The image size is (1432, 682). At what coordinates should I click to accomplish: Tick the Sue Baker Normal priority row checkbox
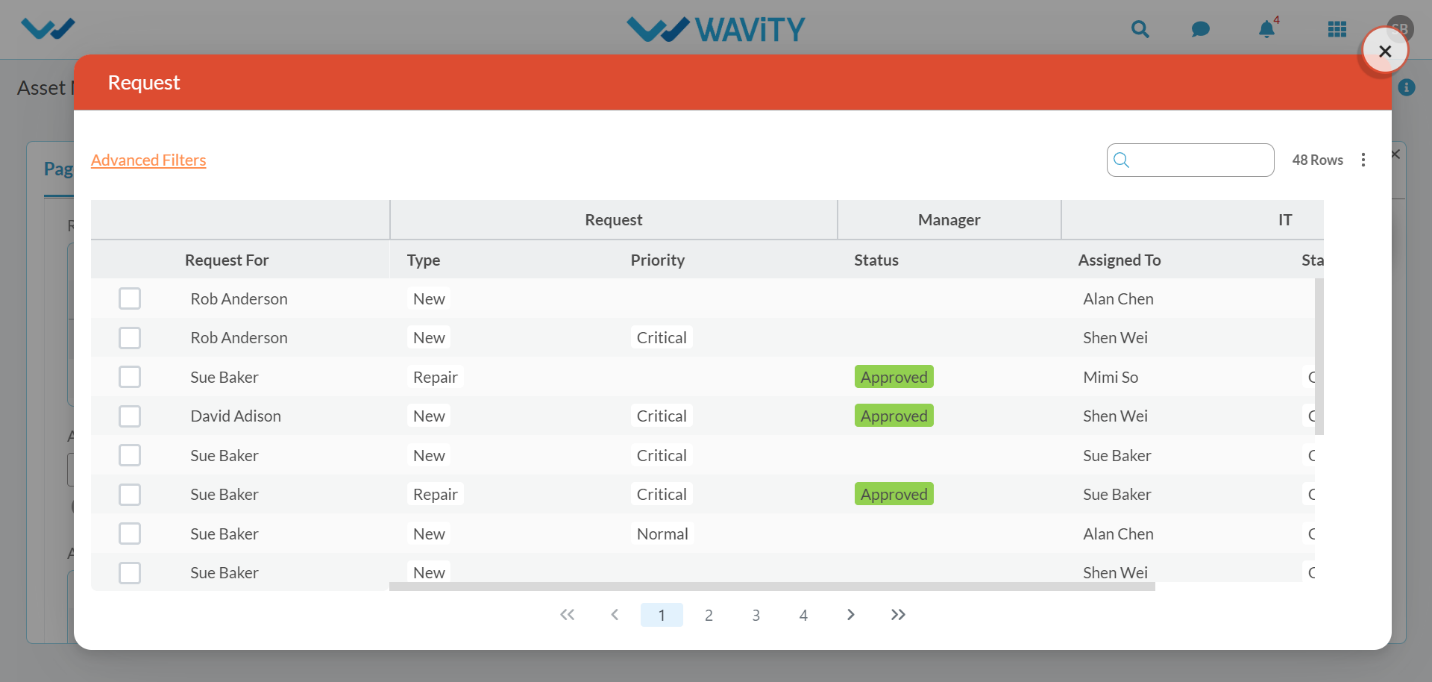pyautogui.click(x=130, y=534)
